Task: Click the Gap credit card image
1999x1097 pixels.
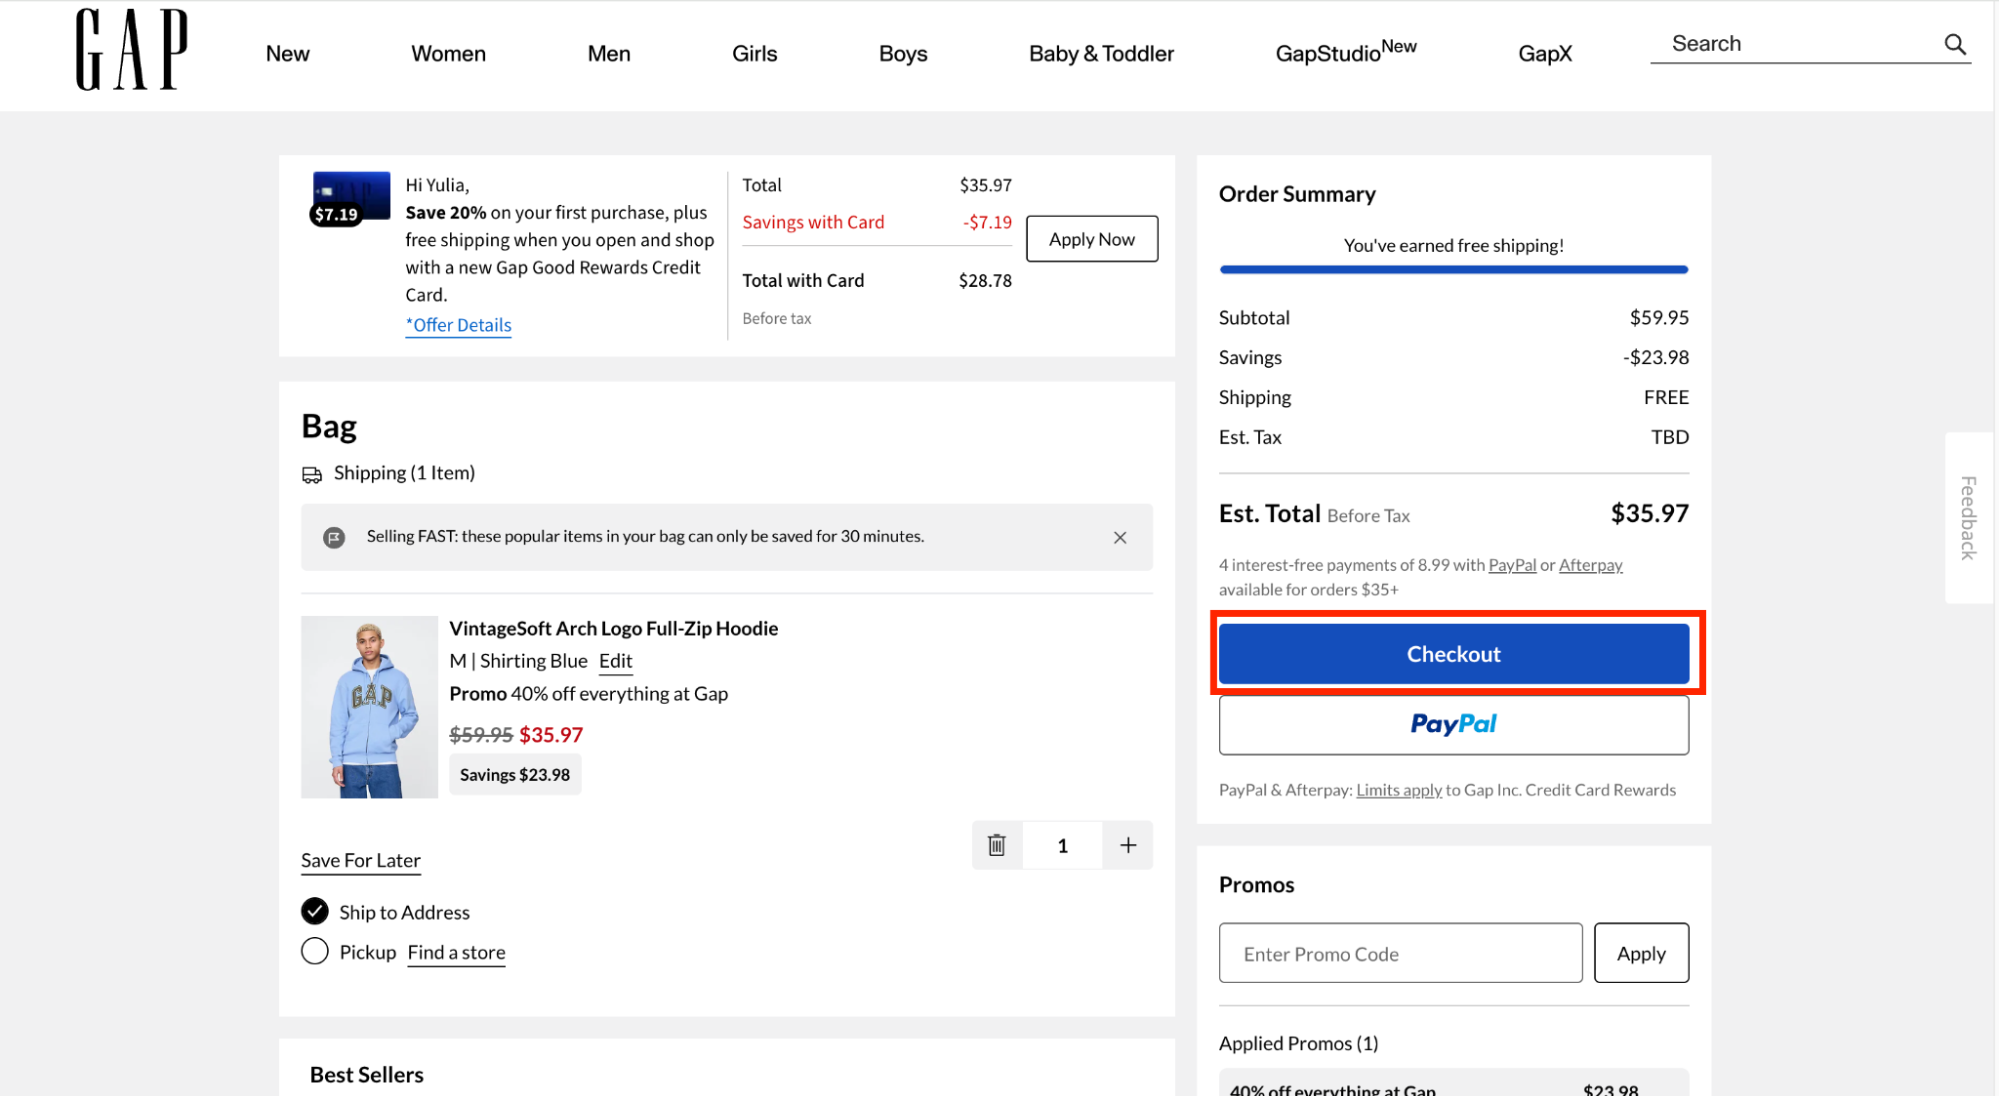Action: (x=350, y=197)
